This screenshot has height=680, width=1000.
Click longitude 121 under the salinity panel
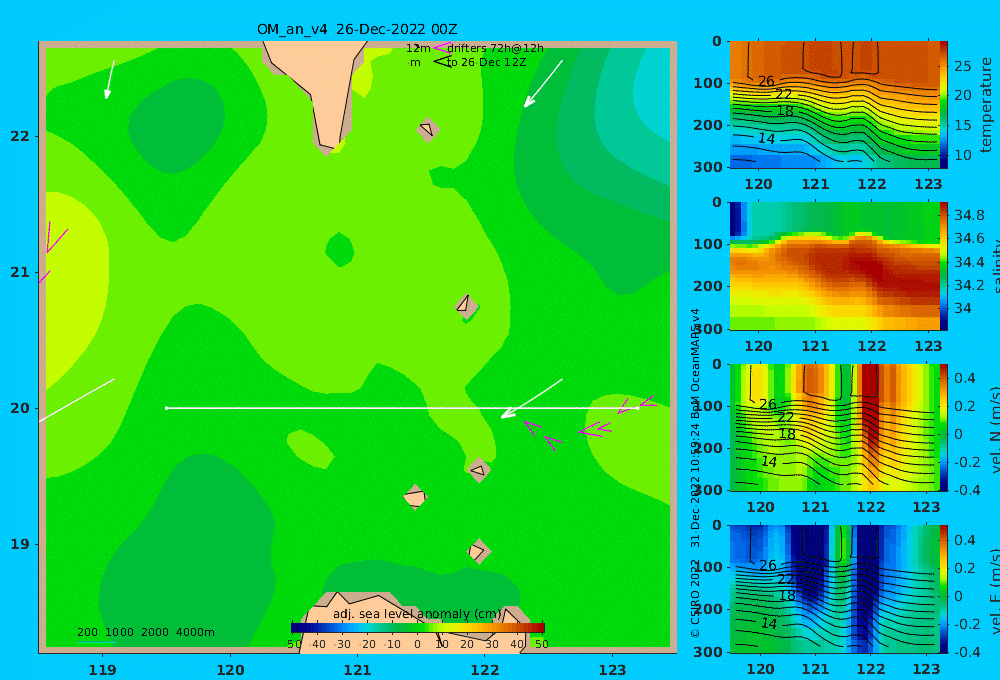pyautogui.click(x=816, y=346)
